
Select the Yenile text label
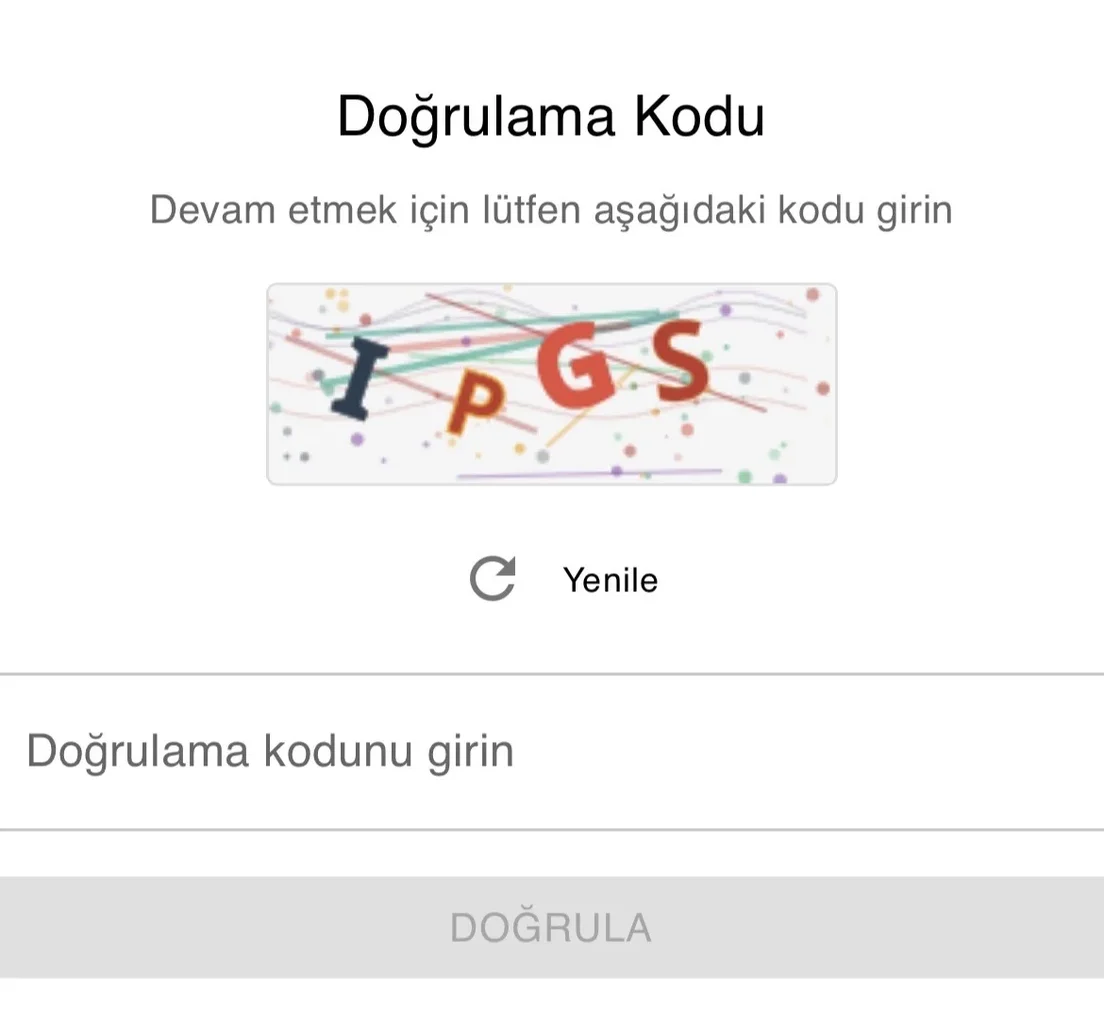[x=610, y=580]
